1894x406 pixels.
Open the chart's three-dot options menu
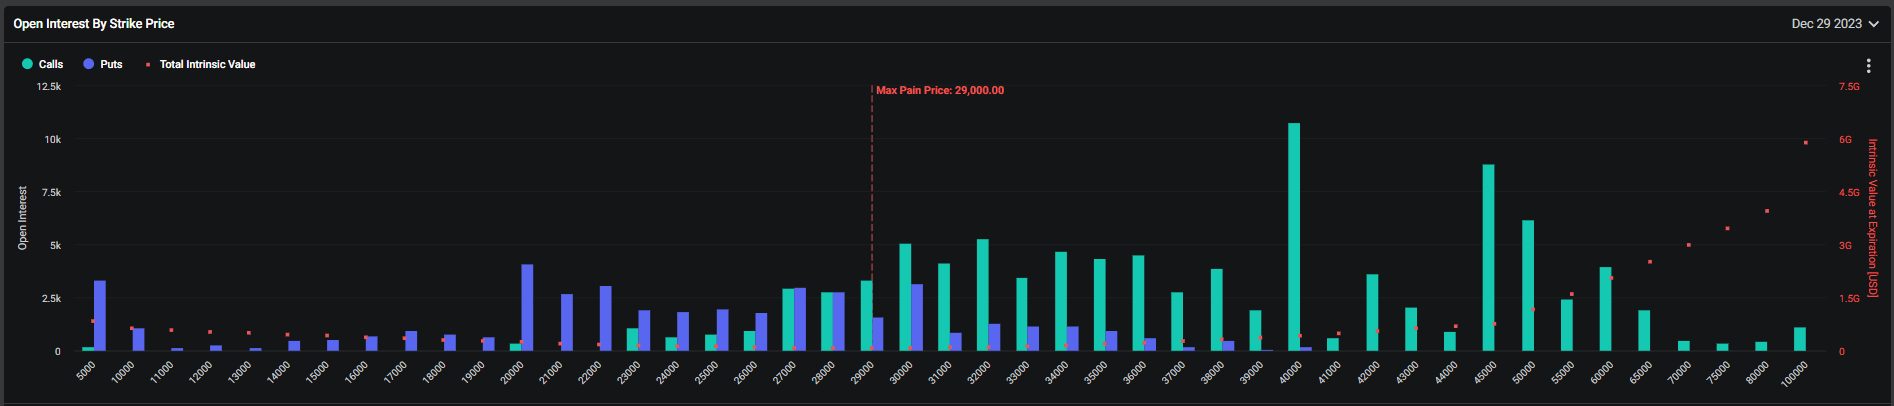pyautogui.click(x=1868, y=66)
